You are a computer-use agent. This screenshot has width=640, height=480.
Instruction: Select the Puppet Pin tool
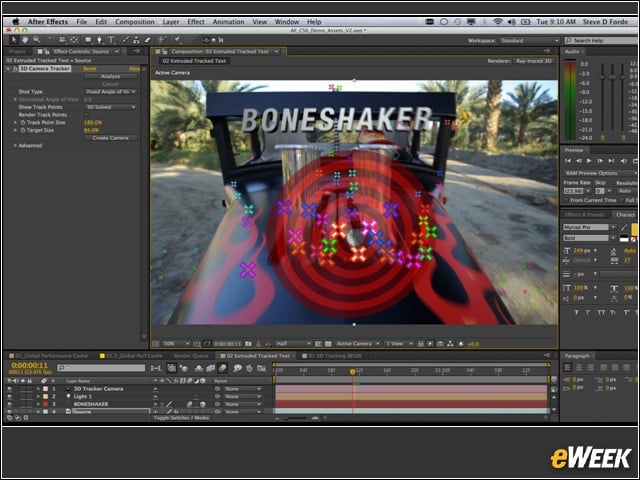[x=178, y=40]
